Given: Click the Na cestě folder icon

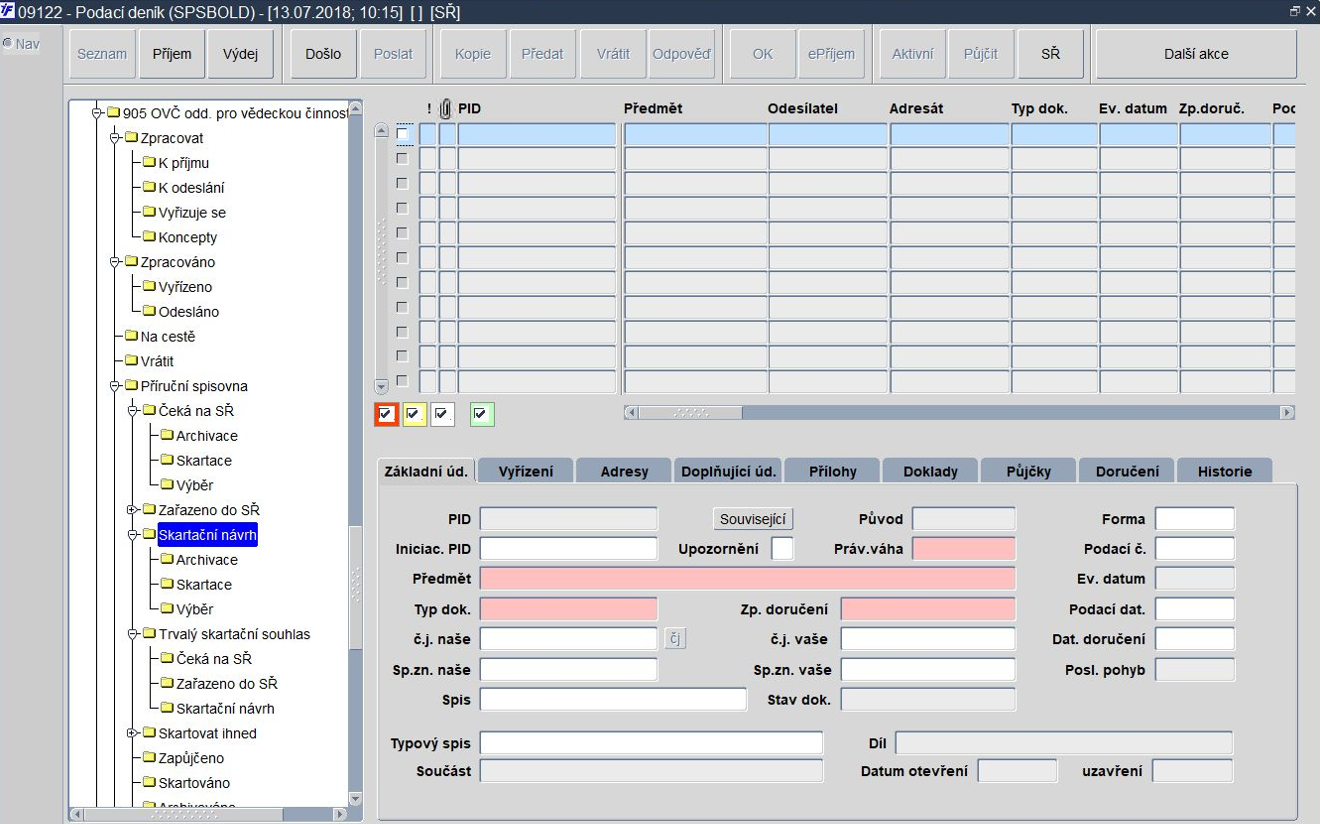Looking at the screenshot, I should coord(131,336).
